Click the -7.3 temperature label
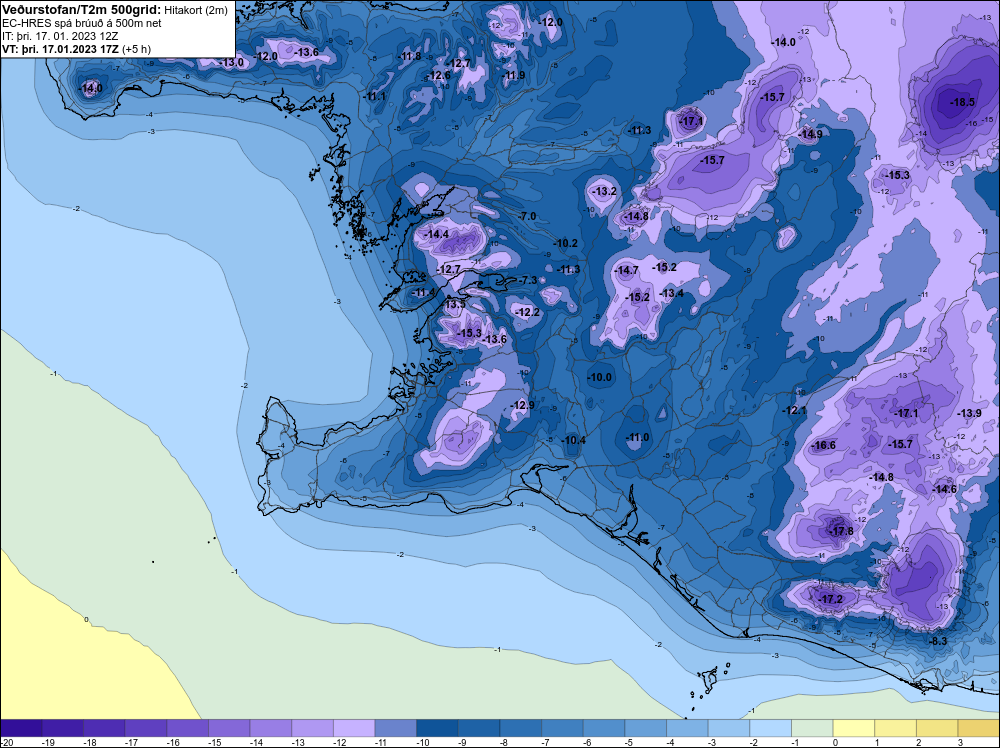The image size is (1000, 748). click(x=528, y=281)
